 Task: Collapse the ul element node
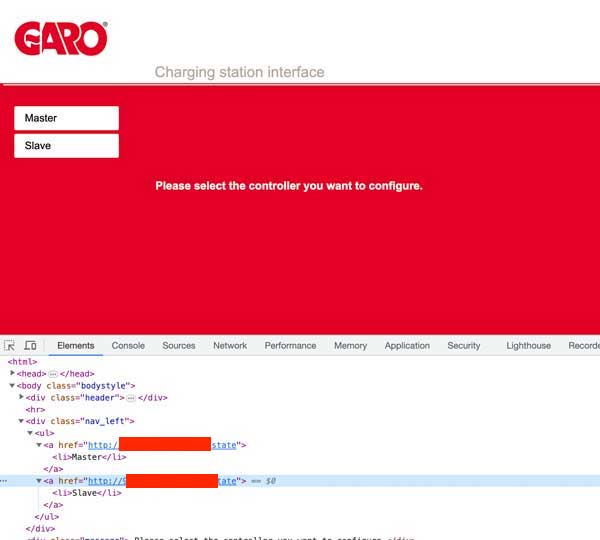30,433
